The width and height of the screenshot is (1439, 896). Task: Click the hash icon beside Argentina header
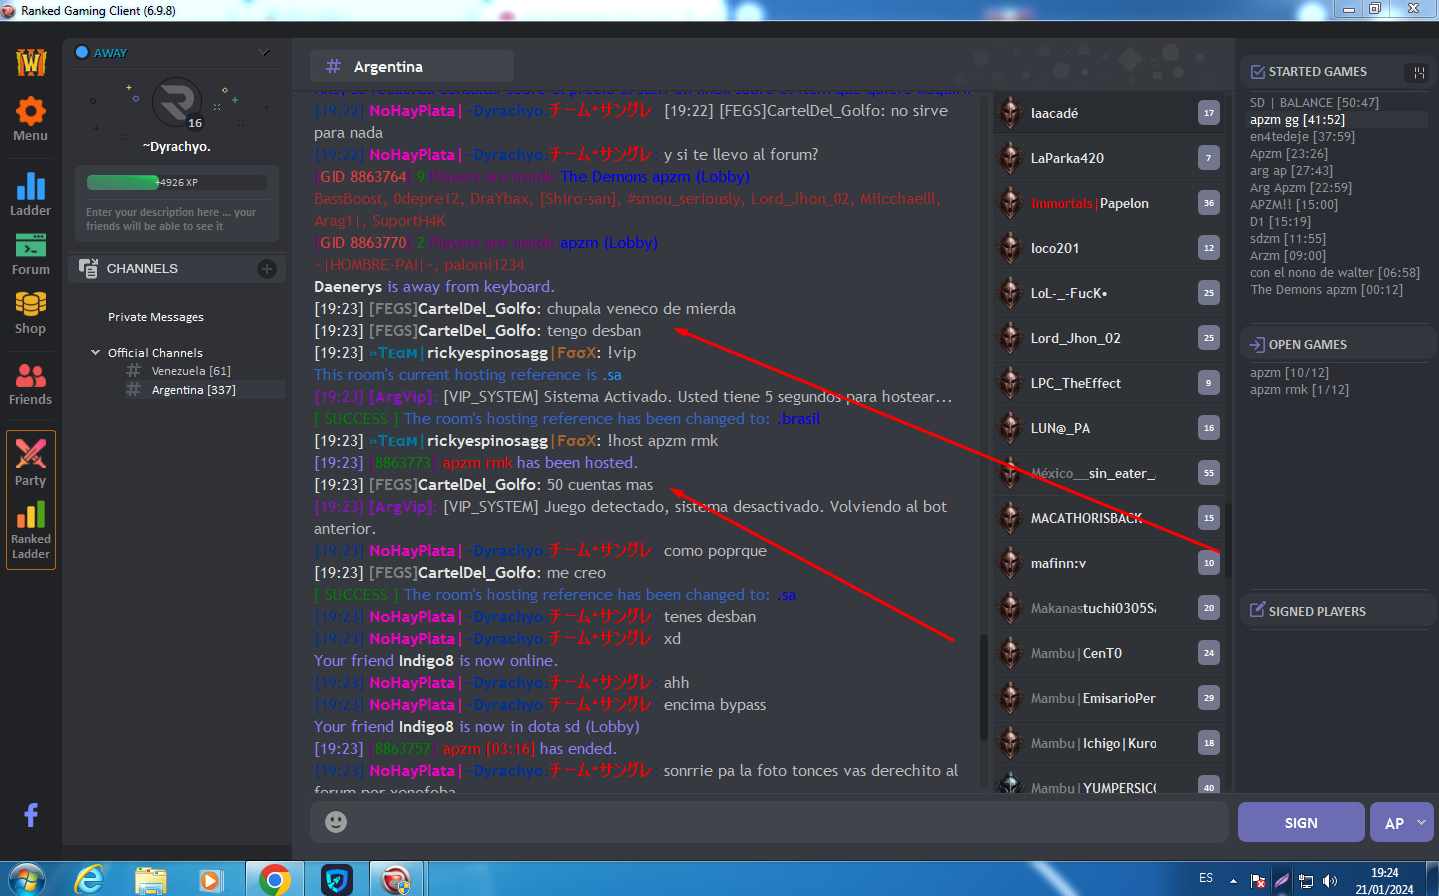[333, 66]
